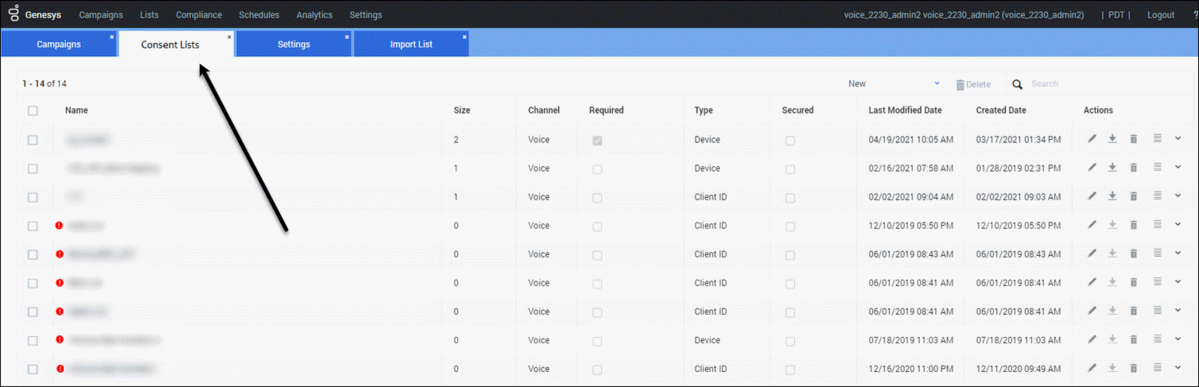Sort by the Name column header
The width and height of the screenshot is (1199, 387).
tap(76, 110)
